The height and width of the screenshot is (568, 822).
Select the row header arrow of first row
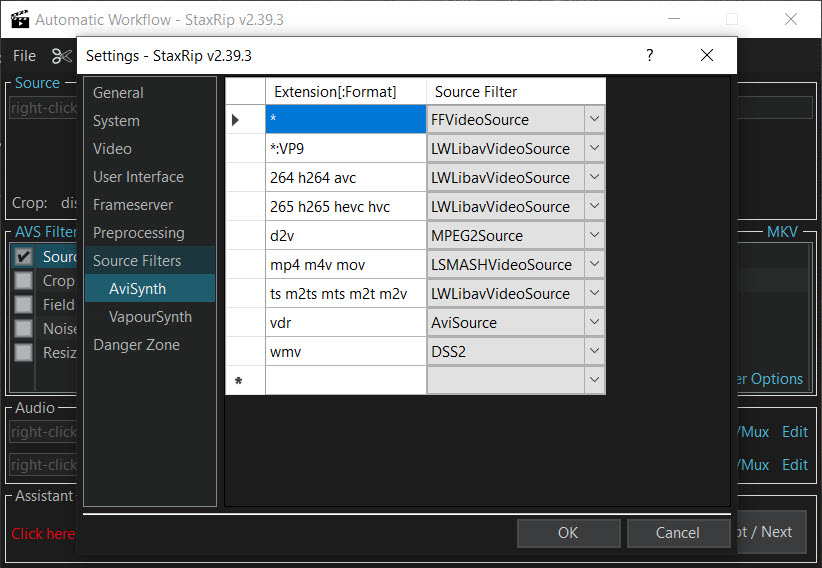[x=245, y=120]
